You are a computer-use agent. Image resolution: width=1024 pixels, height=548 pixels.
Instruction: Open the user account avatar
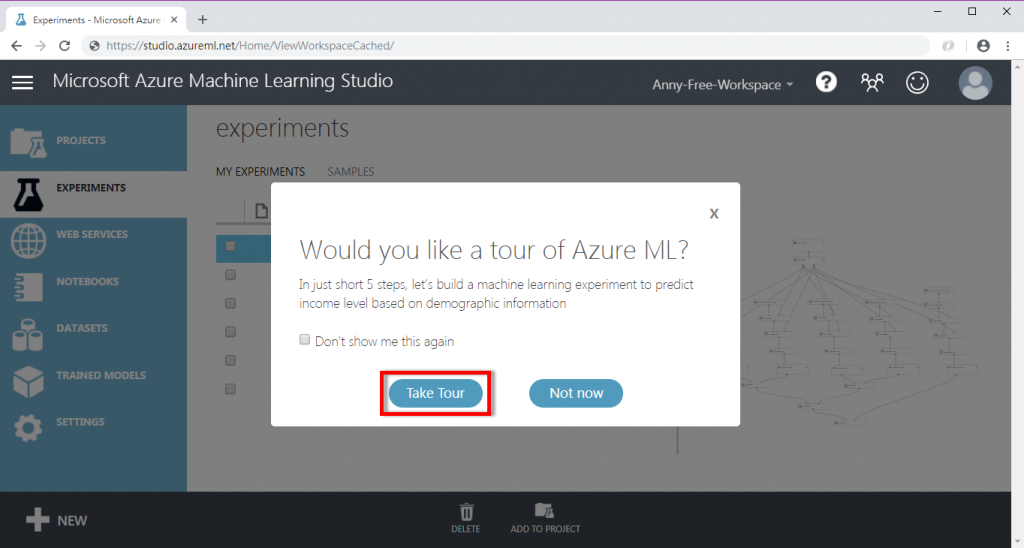point(975,82)
